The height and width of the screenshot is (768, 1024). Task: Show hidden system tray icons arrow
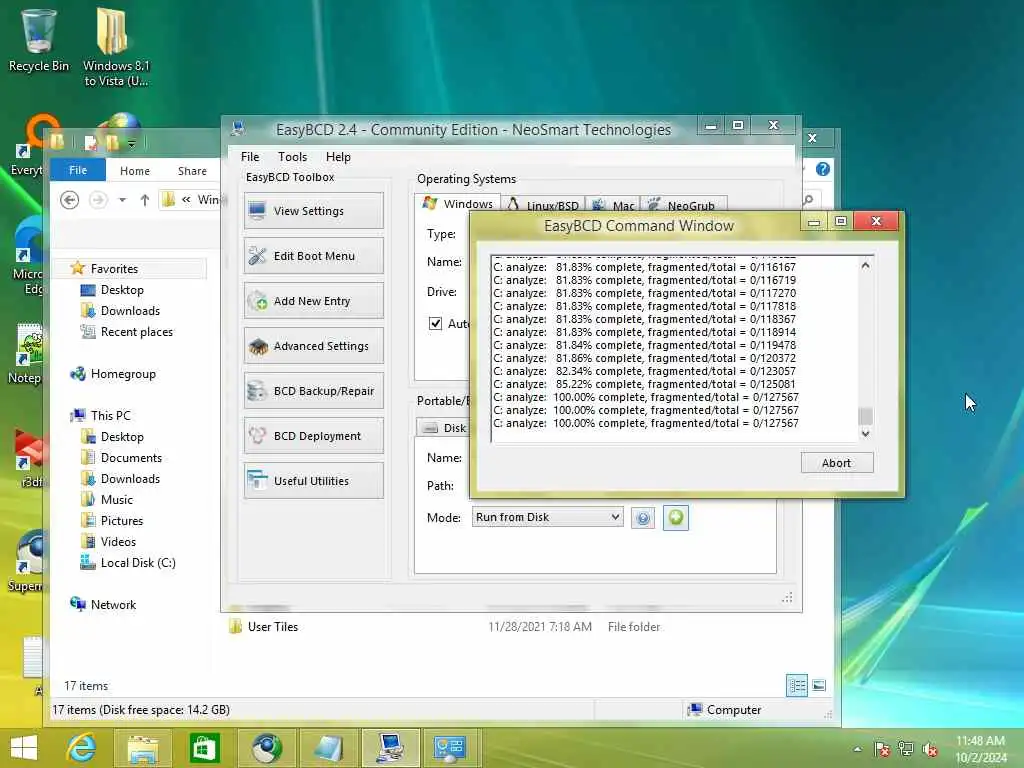[x=857, y=750]
